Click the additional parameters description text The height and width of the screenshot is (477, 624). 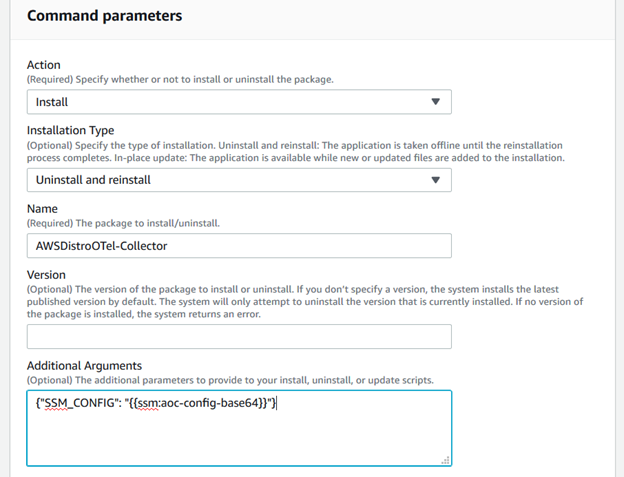tap(230, 380)
